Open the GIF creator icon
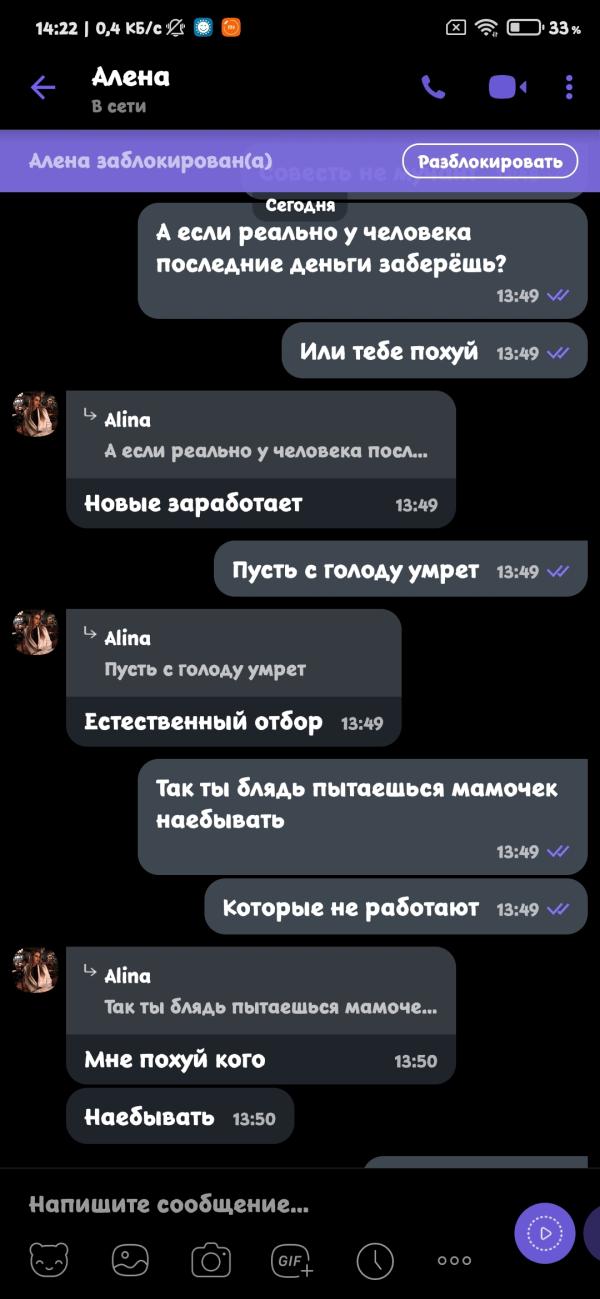Screen dimensions: 600x1299 (292, 1260)
